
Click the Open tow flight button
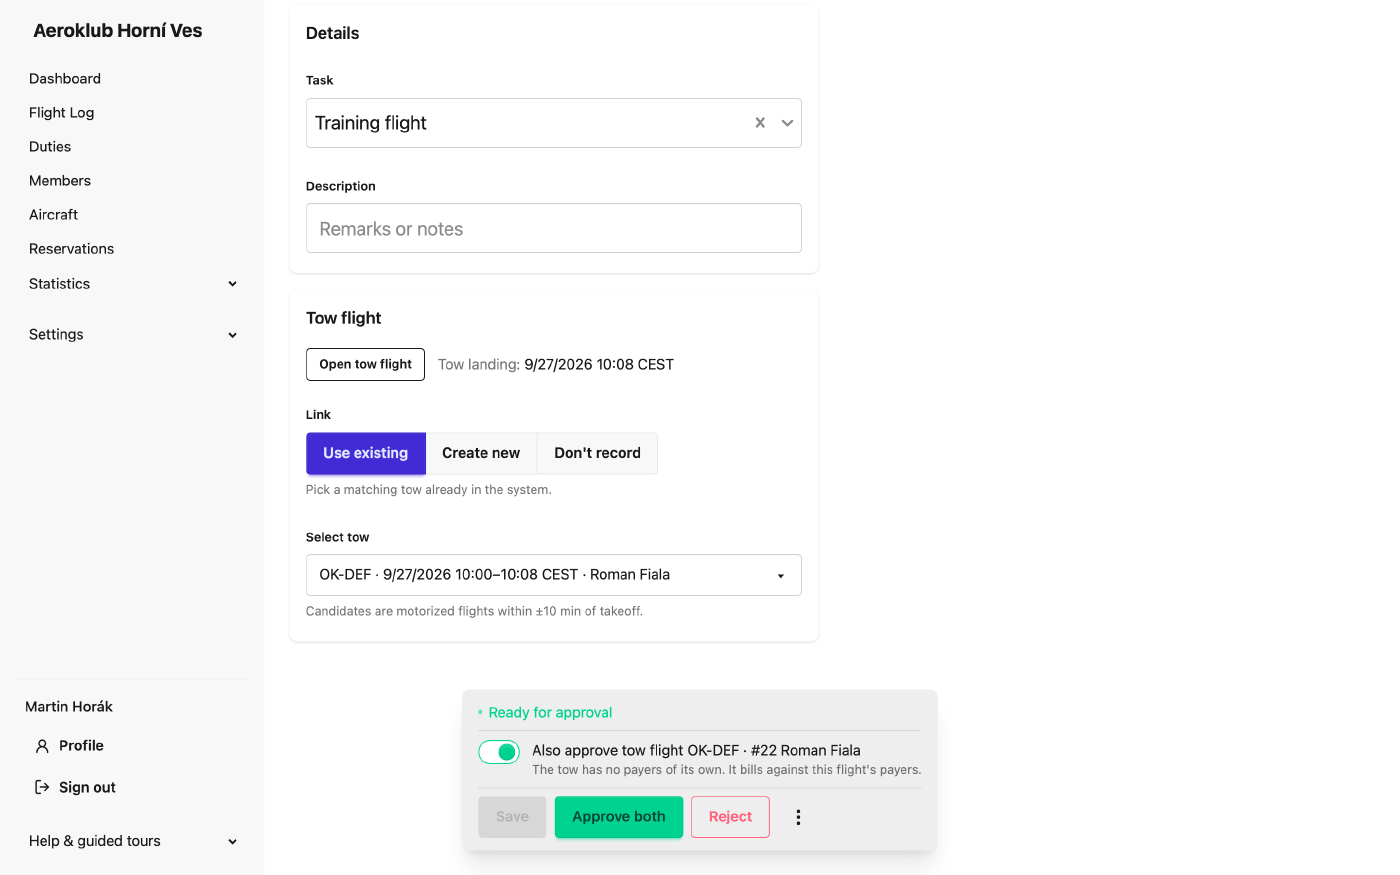pyautogui.click(x=365, y=365)
